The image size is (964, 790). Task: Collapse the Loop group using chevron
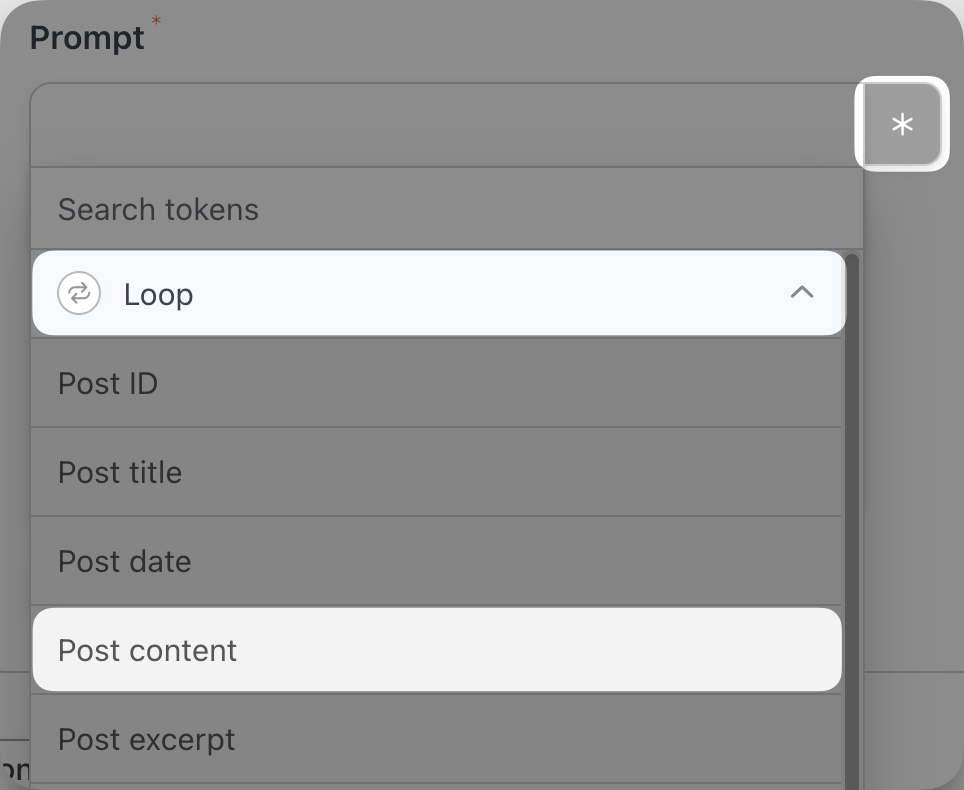802,292
